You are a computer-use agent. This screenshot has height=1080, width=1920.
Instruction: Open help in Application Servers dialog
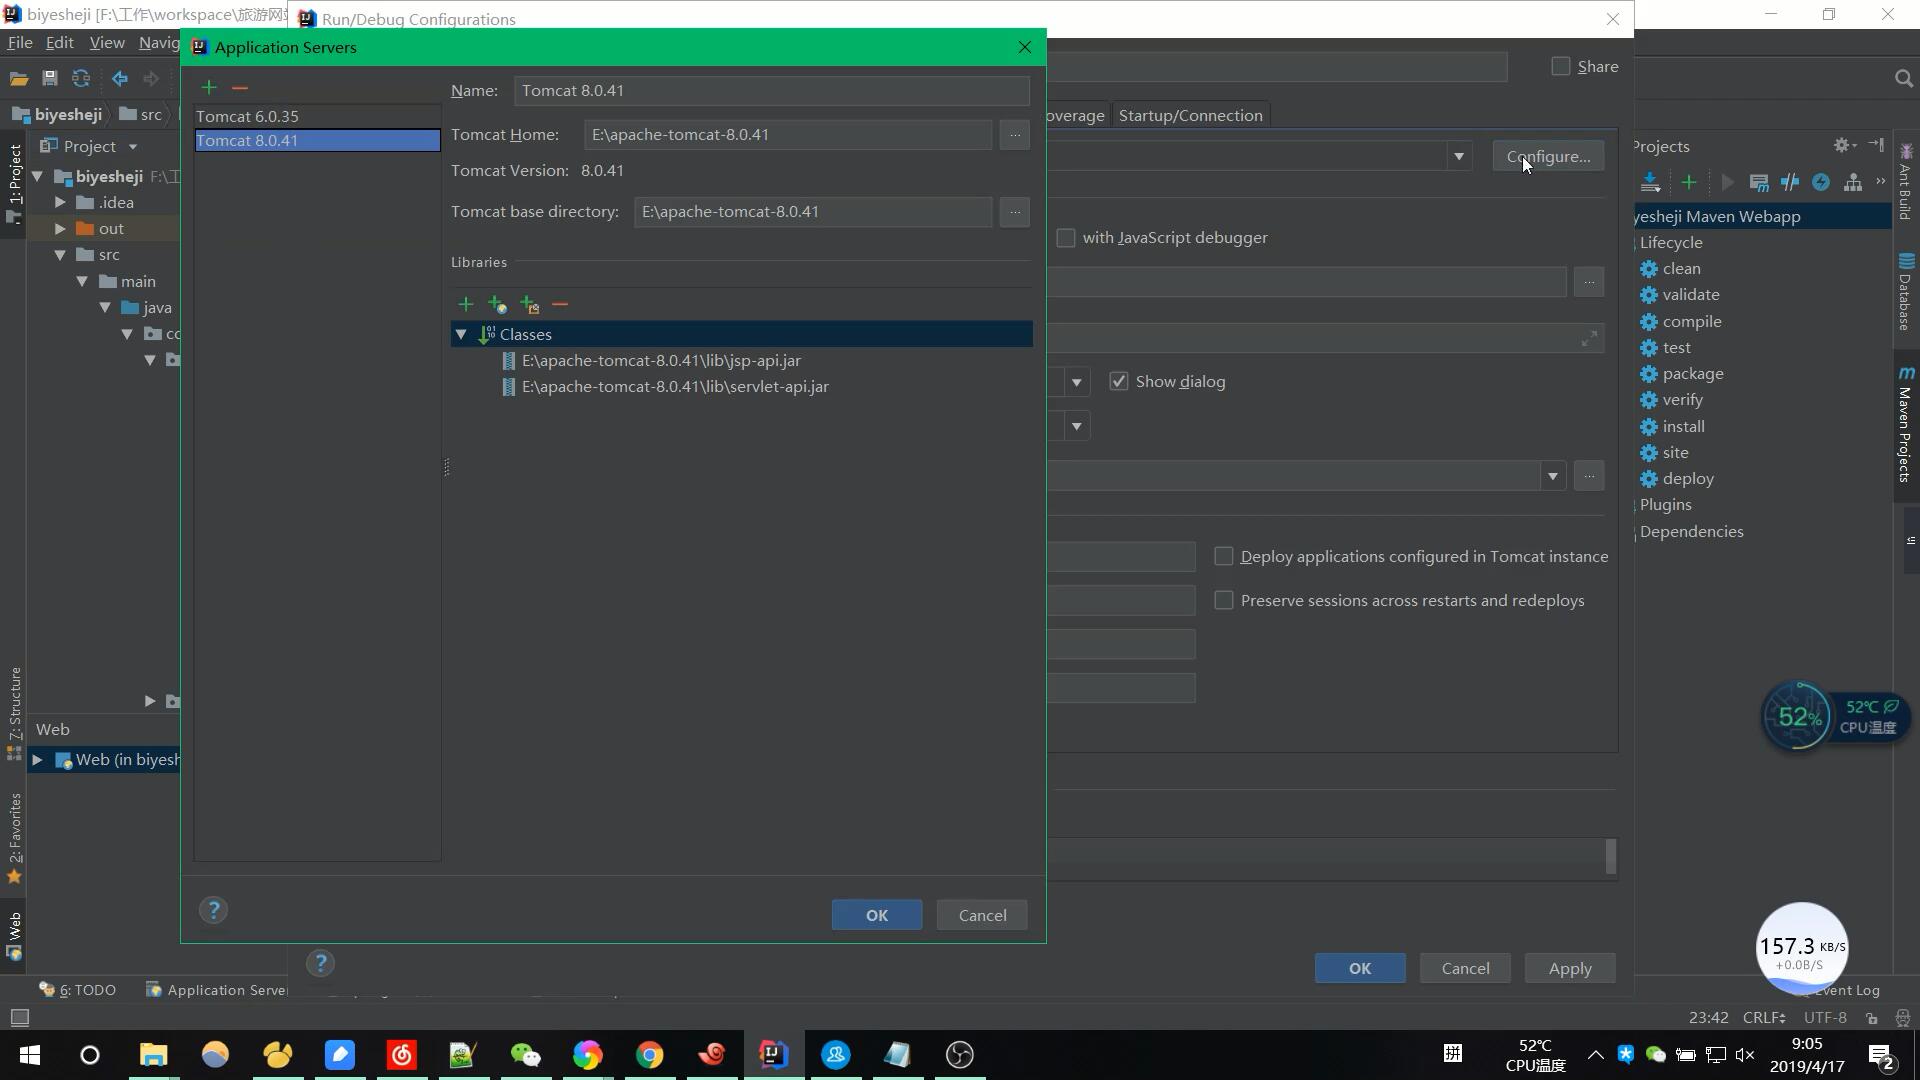[x=213, y=910]
